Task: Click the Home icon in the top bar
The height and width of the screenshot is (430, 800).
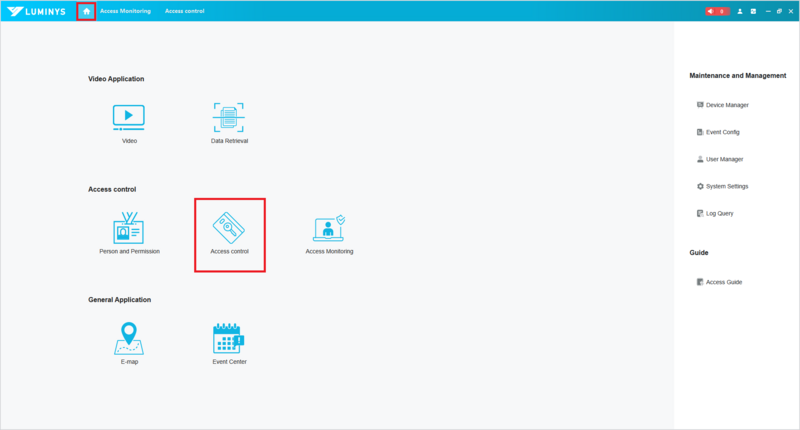Action: click(86, 11)
